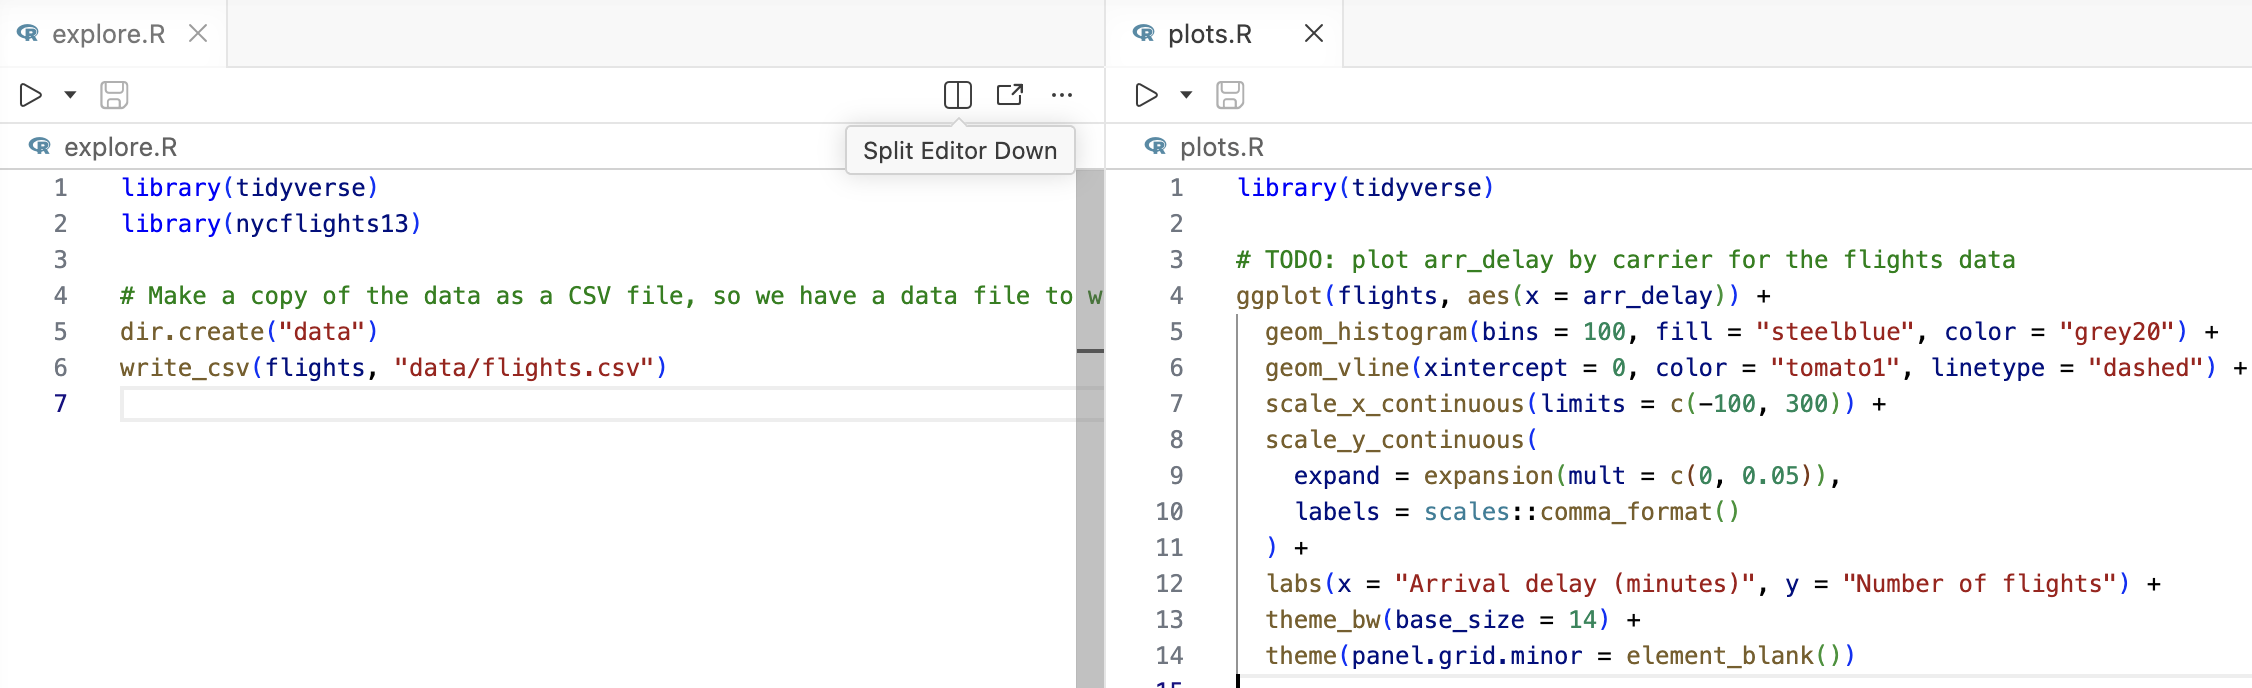
Task: Click "data/flights.csv" string in explore.R
Action: [524, 368]
